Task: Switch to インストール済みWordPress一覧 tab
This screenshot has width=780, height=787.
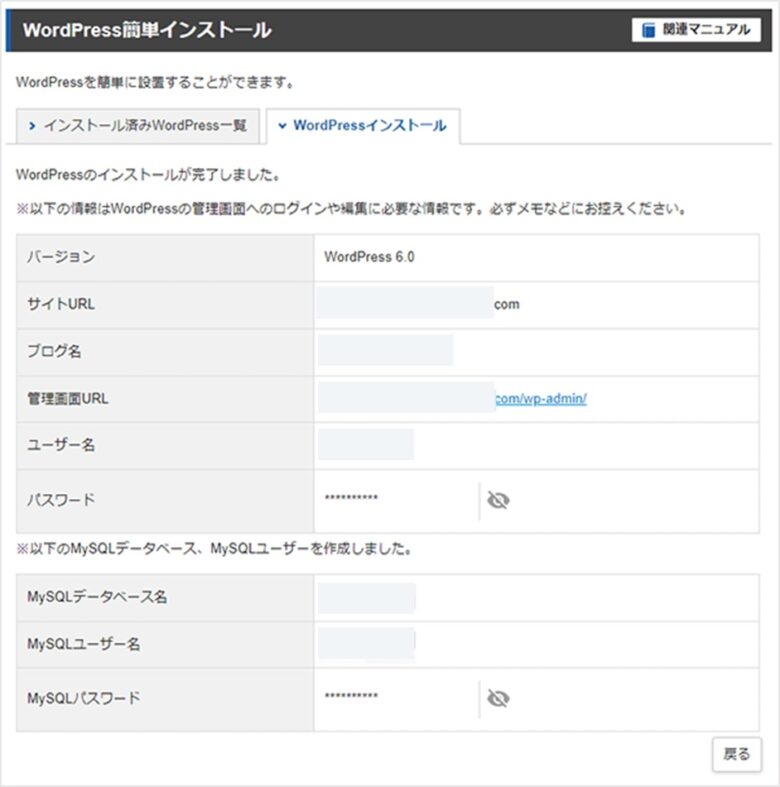Action: [138, 125]
